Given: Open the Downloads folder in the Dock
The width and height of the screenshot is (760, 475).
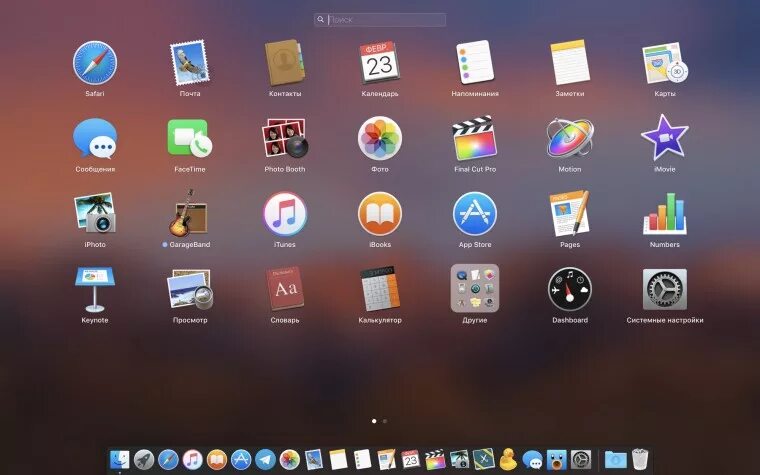Looking at the screenshot, I should (616, 459).
